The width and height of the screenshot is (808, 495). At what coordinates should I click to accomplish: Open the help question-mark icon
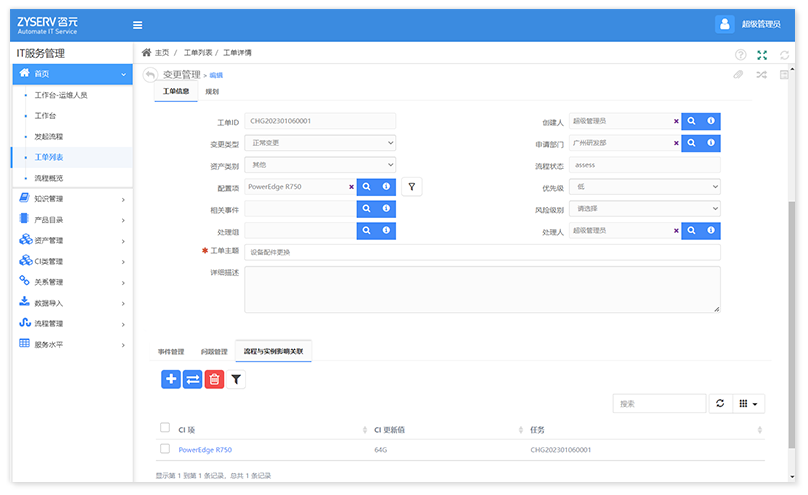(x=740, y=55)
